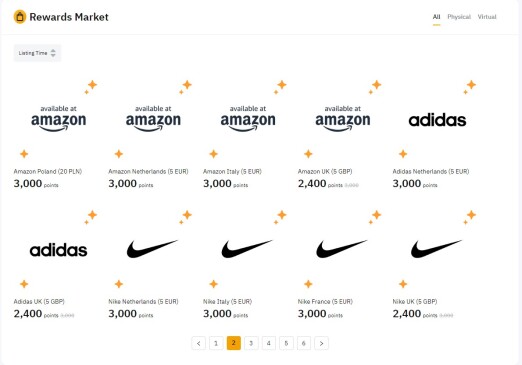
Task: Click the Adidas UK logo
Action: click(x=58, y=250)
